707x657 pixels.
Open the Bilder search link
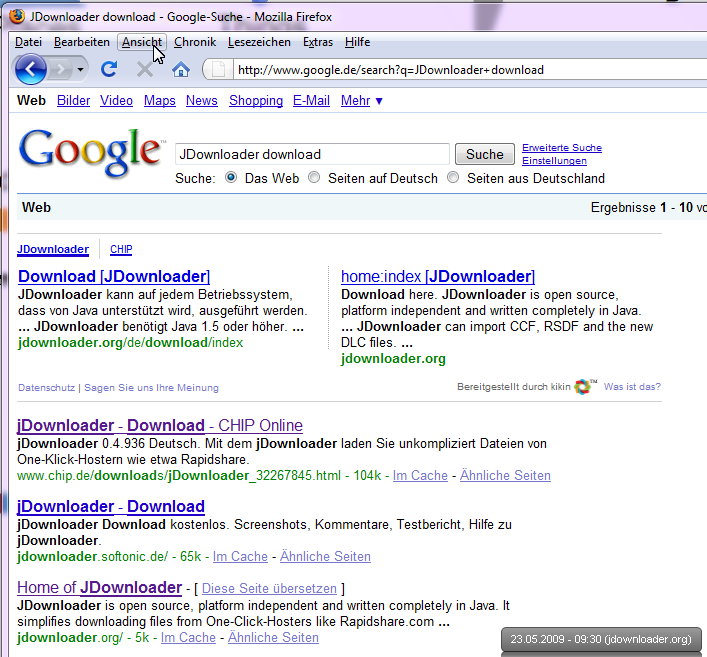click(73, 101)
